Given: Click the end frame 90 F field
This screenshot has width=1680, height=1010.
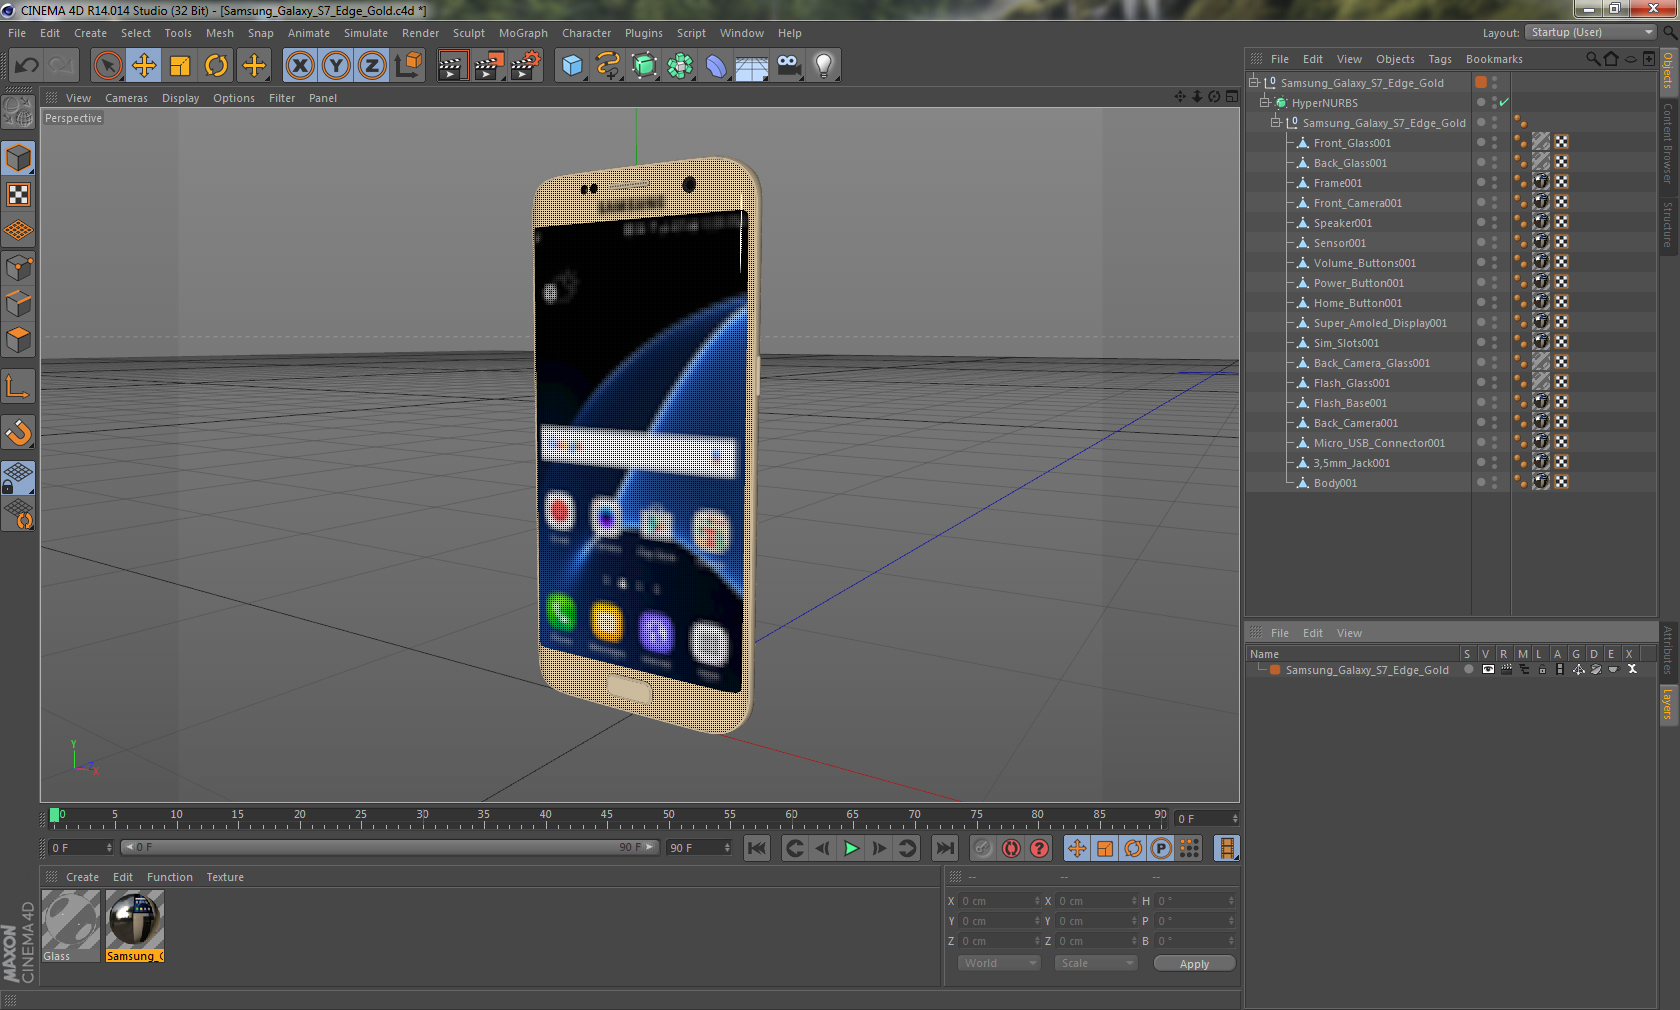Looking at the screenshot, I should click(x=699, y=848).
